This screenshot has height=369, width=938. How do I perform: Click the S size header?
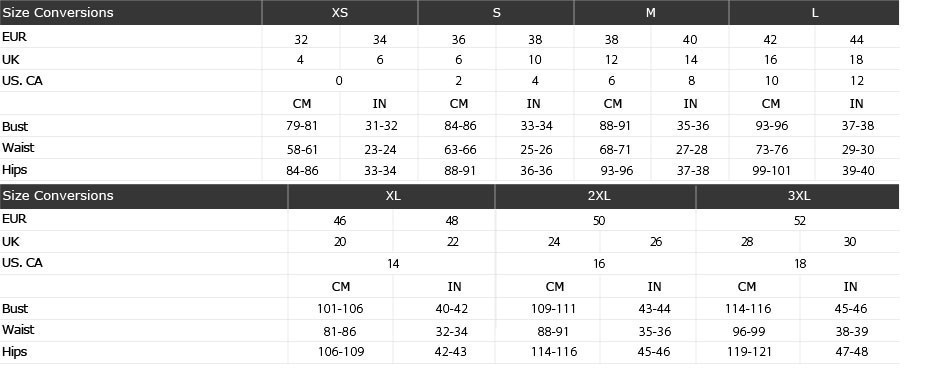pyautogui.click(x=496, y=13)
